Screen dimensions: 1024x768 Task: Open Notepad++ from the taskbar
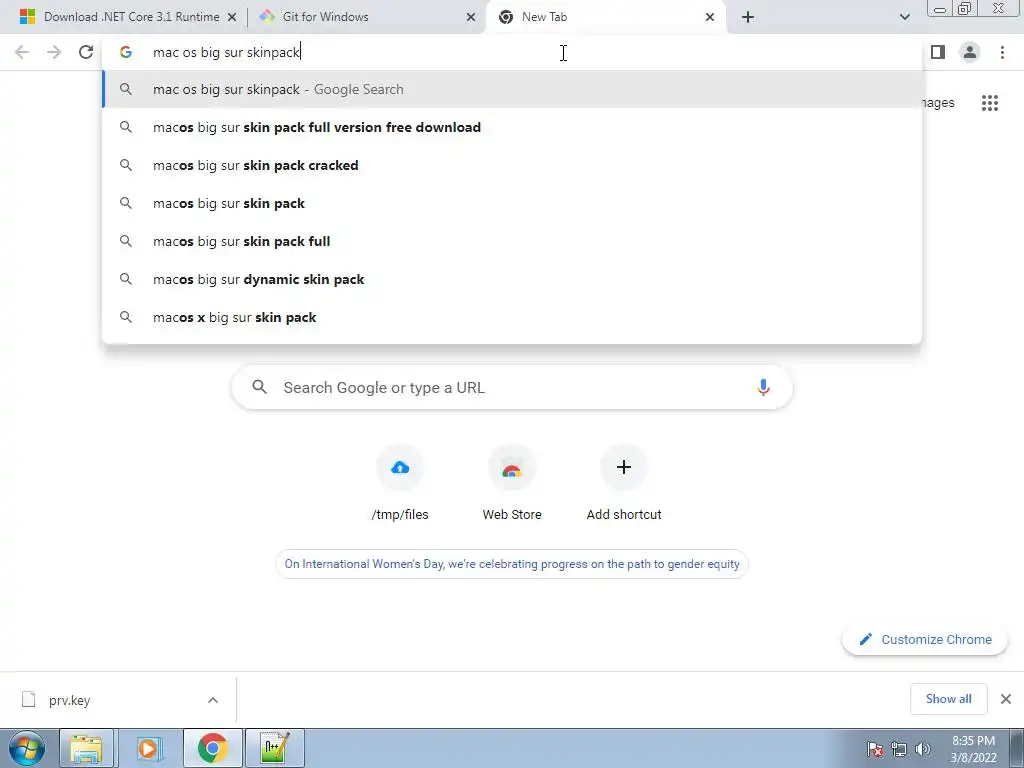click(274, 748)
